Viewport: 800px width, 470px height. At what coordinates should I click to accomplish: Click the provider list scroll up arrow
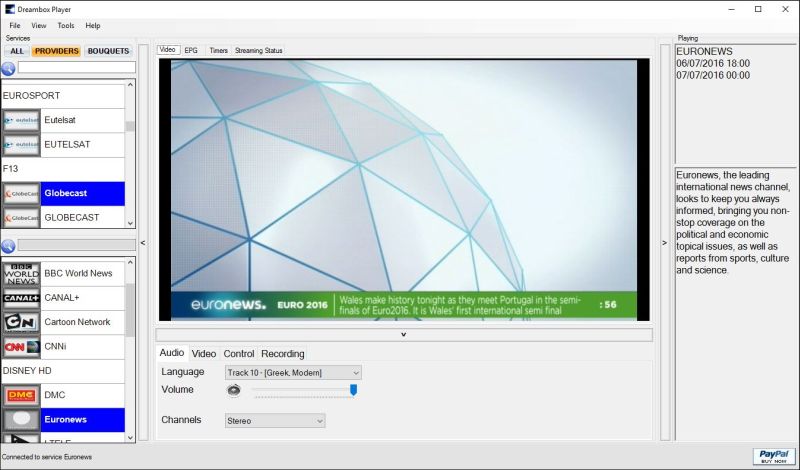130,85
